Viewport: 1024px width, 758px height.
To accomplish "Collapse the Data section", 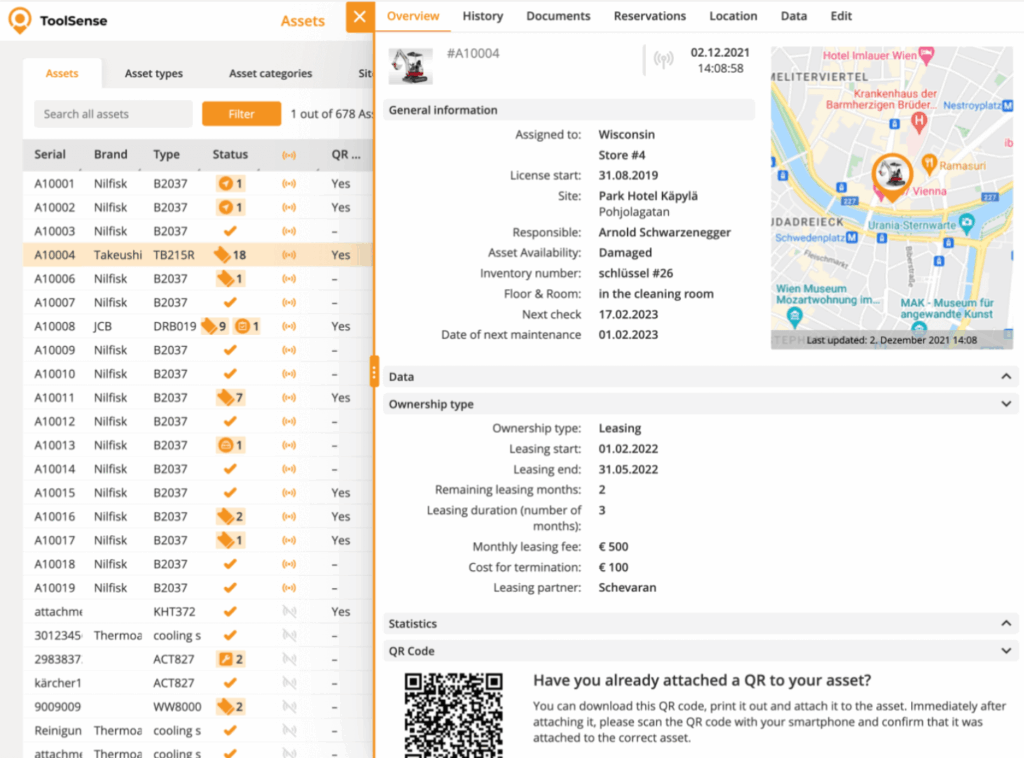I will pyautogui.click(x=1006, y=377).
